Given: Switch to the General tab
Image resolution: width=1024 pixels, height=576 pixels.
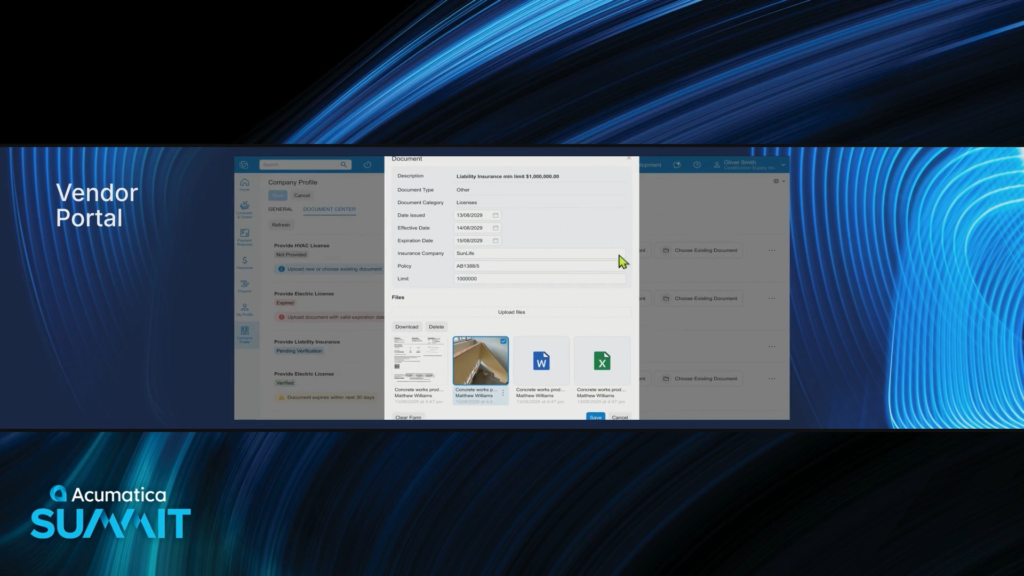Looking at the screenshot, I should (x=280, y=209).
